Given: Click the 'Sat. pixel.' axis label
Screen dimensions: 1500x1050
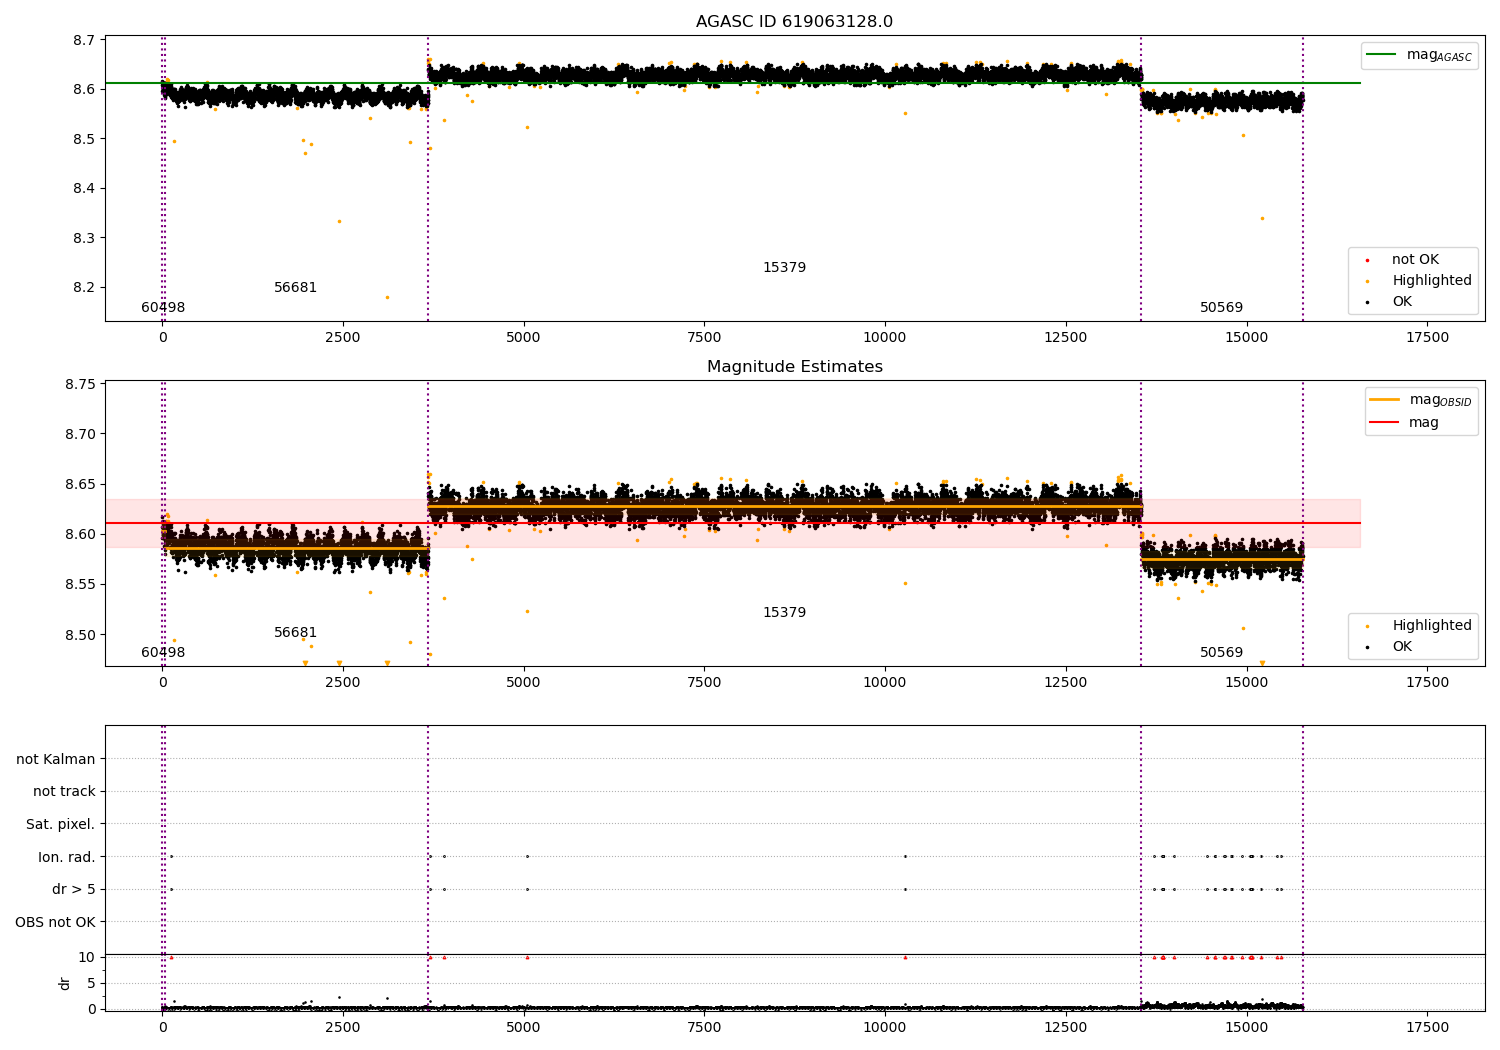Looking at the screenshot, I should [x=61, y=824].
